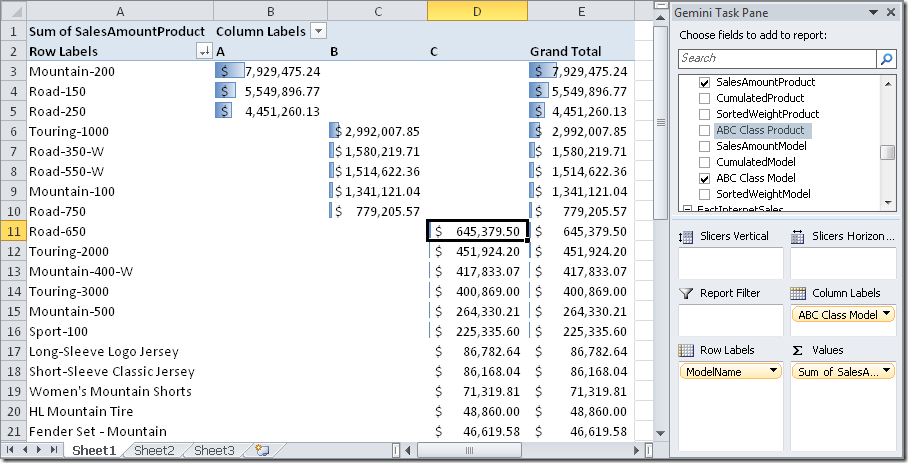Select column E header
The height and width of the screenshot is (463, 908).
point(581,11)
